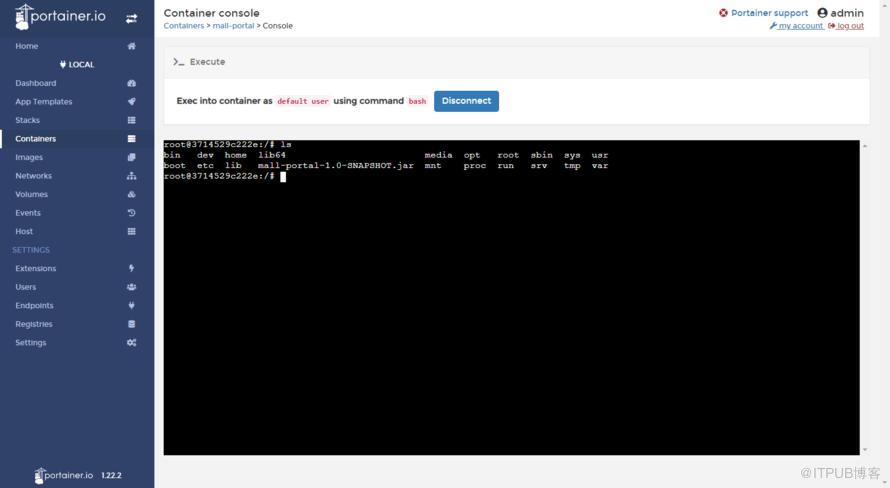Click the Home house icon
This screenshot has height=488, width=890.
click(x=132, y=46)
